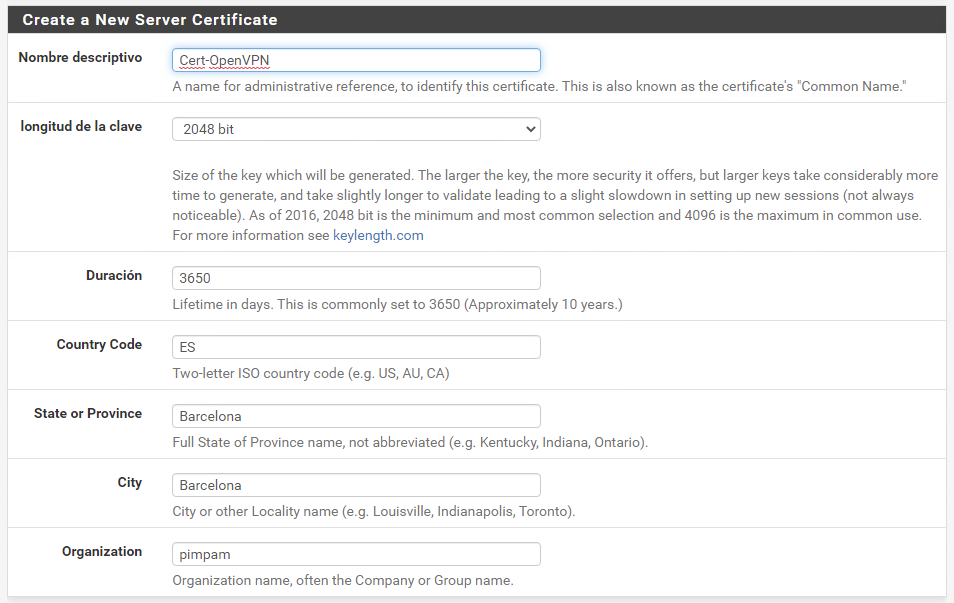Click into the Nombre descriptivo field
954x603 pixels.
click(355, 60)
